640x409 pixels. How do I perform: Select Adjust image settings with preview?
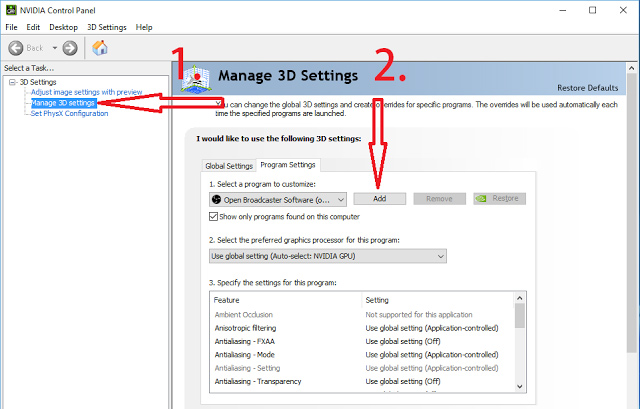coord(86,92)
